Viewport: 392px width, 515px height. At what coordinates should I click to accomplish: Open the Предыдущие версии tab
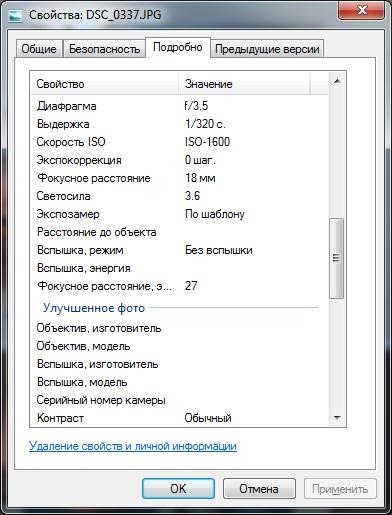tap(267, 49)
